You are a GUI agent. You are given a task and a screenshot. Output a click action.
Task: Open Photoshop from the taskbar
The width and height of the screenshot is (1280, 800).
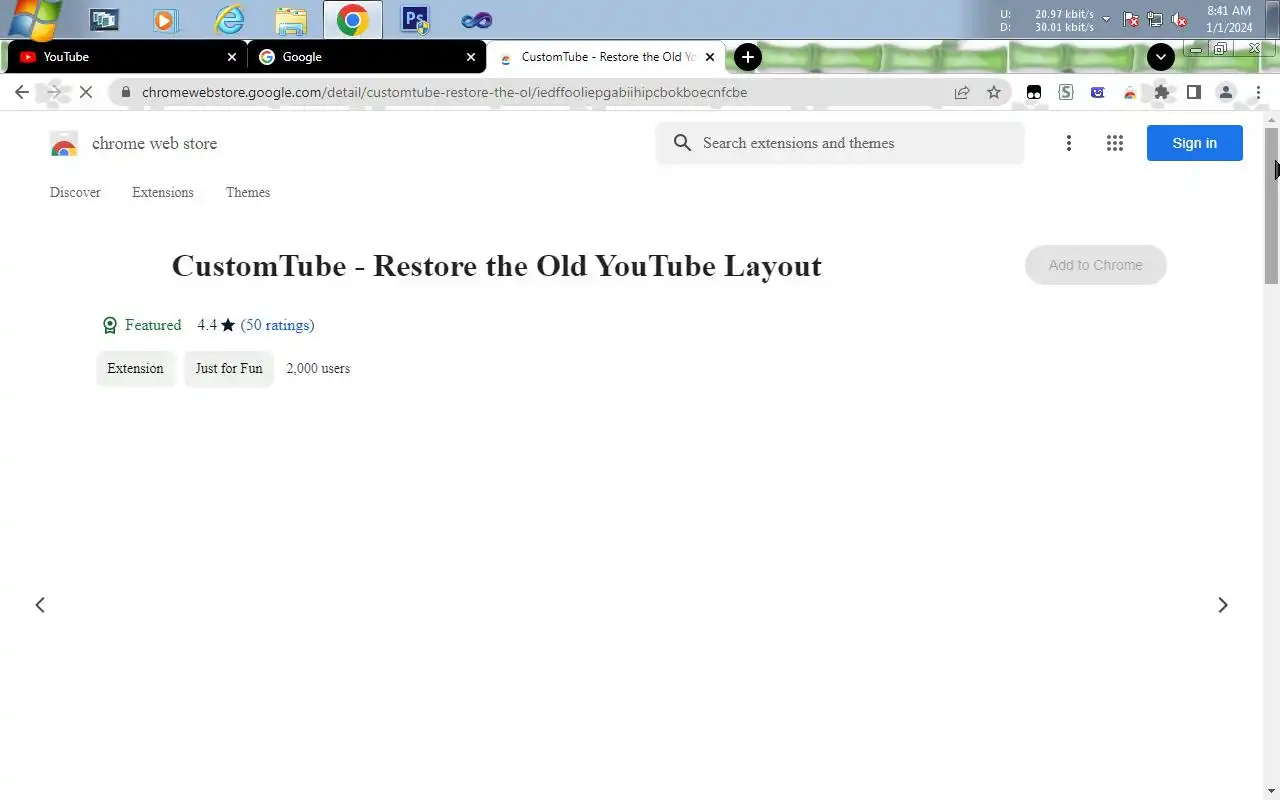414,19
